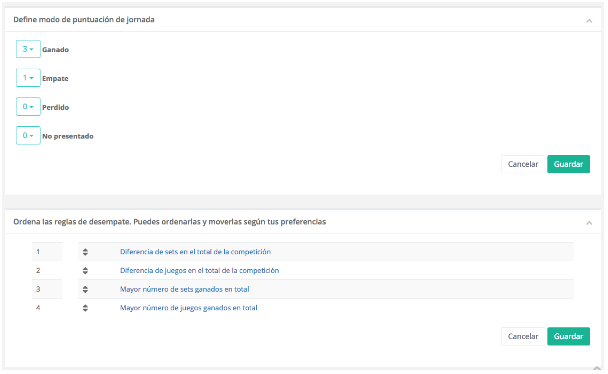
Task: Click the 'Perdido' label
Action: pos(55,107)
